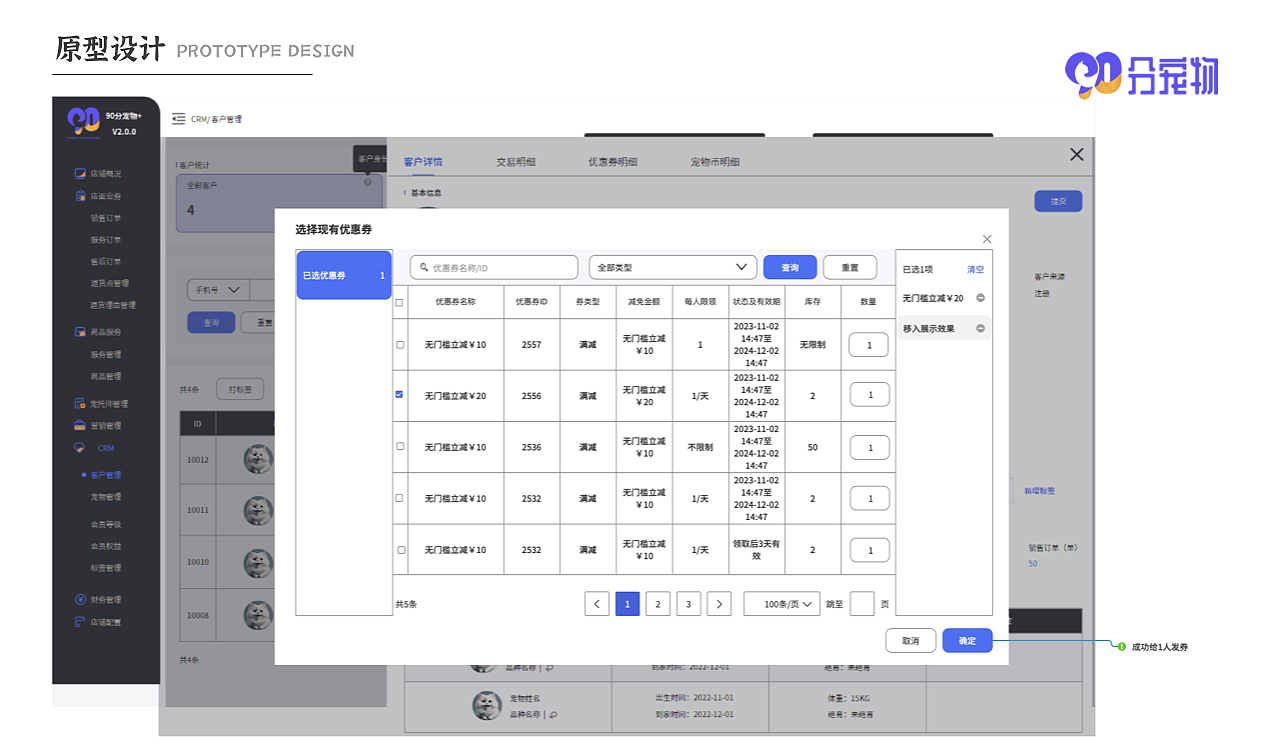Open 商品服务 section in the sidebar
Screen dimensions: 1280x750
pyautogui.click(x=98, y=332)
